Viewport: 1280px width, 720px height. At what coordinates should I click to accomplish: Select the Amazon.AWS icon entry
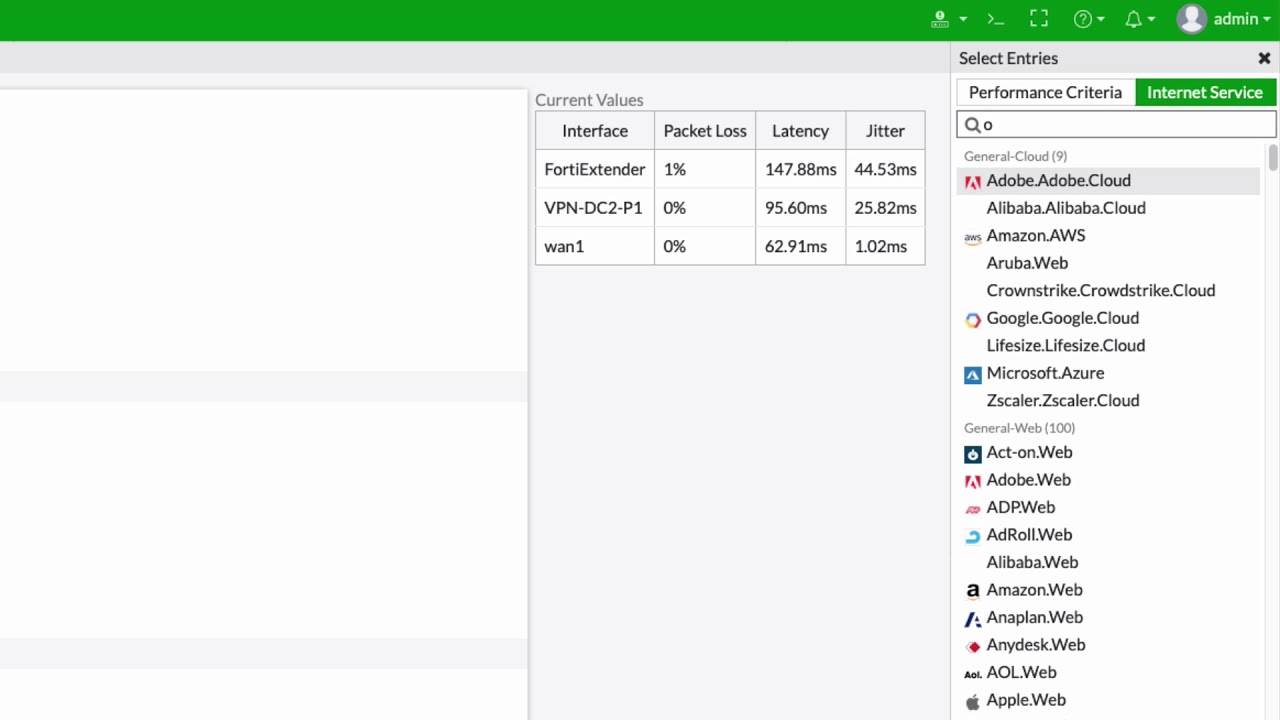(972, 237)
